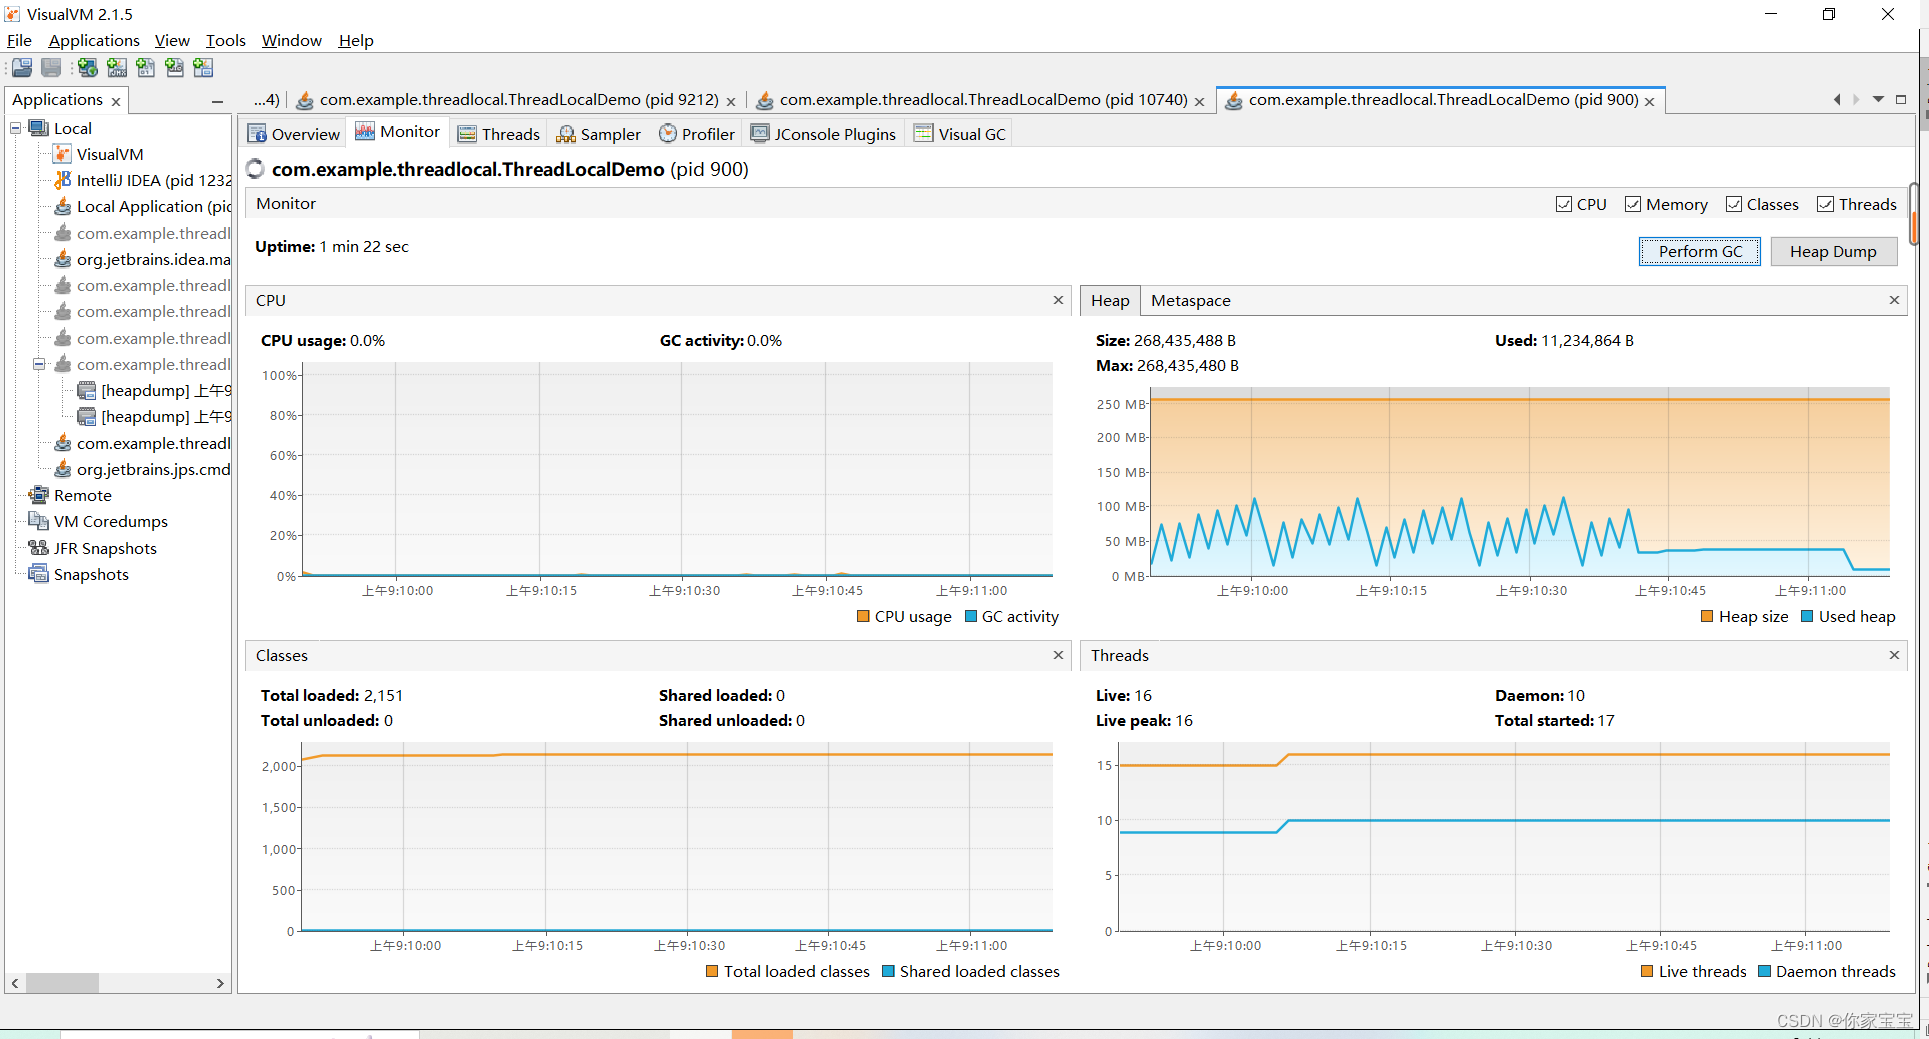The width and height of the screenshot is (1929, 1039).
Task: Toggle the CPU checkbox
Action: (x=1564, y=204)
